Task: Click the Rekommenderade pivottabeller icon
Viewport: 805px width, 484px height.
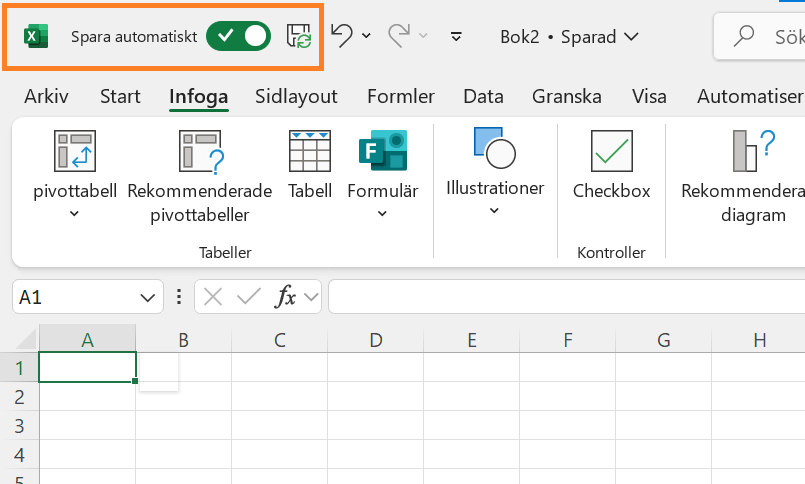Action: 201,151
